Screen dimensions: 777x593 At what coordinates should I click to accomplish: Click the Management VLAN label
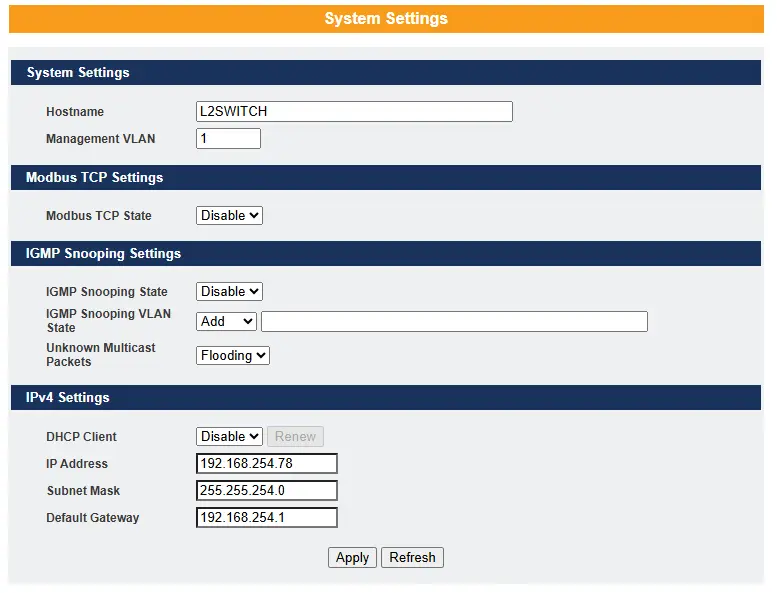(101, 139)
